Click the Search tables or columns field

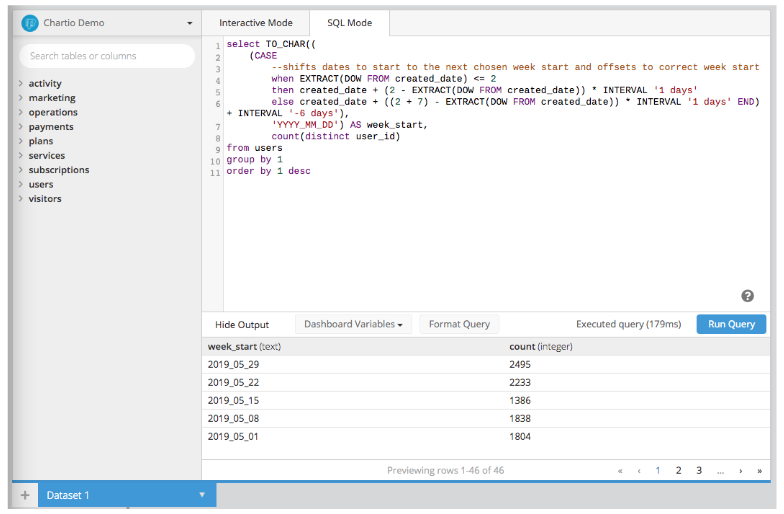pyautogui.click(x=107, y=56)
